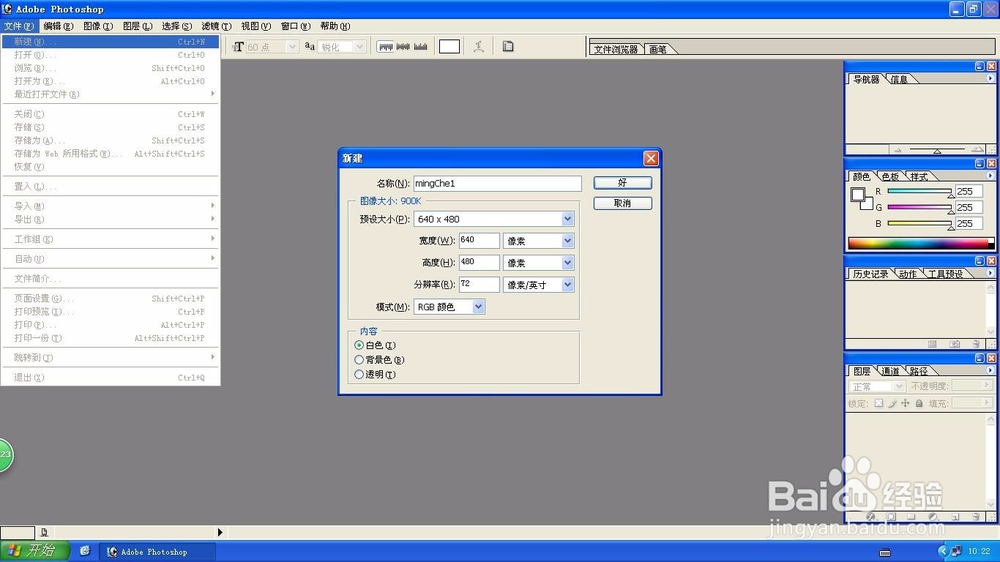The image size is (1000, 562).
Task: Click the 取消 (Cancel) button
Action: click(x=622, y=203)
